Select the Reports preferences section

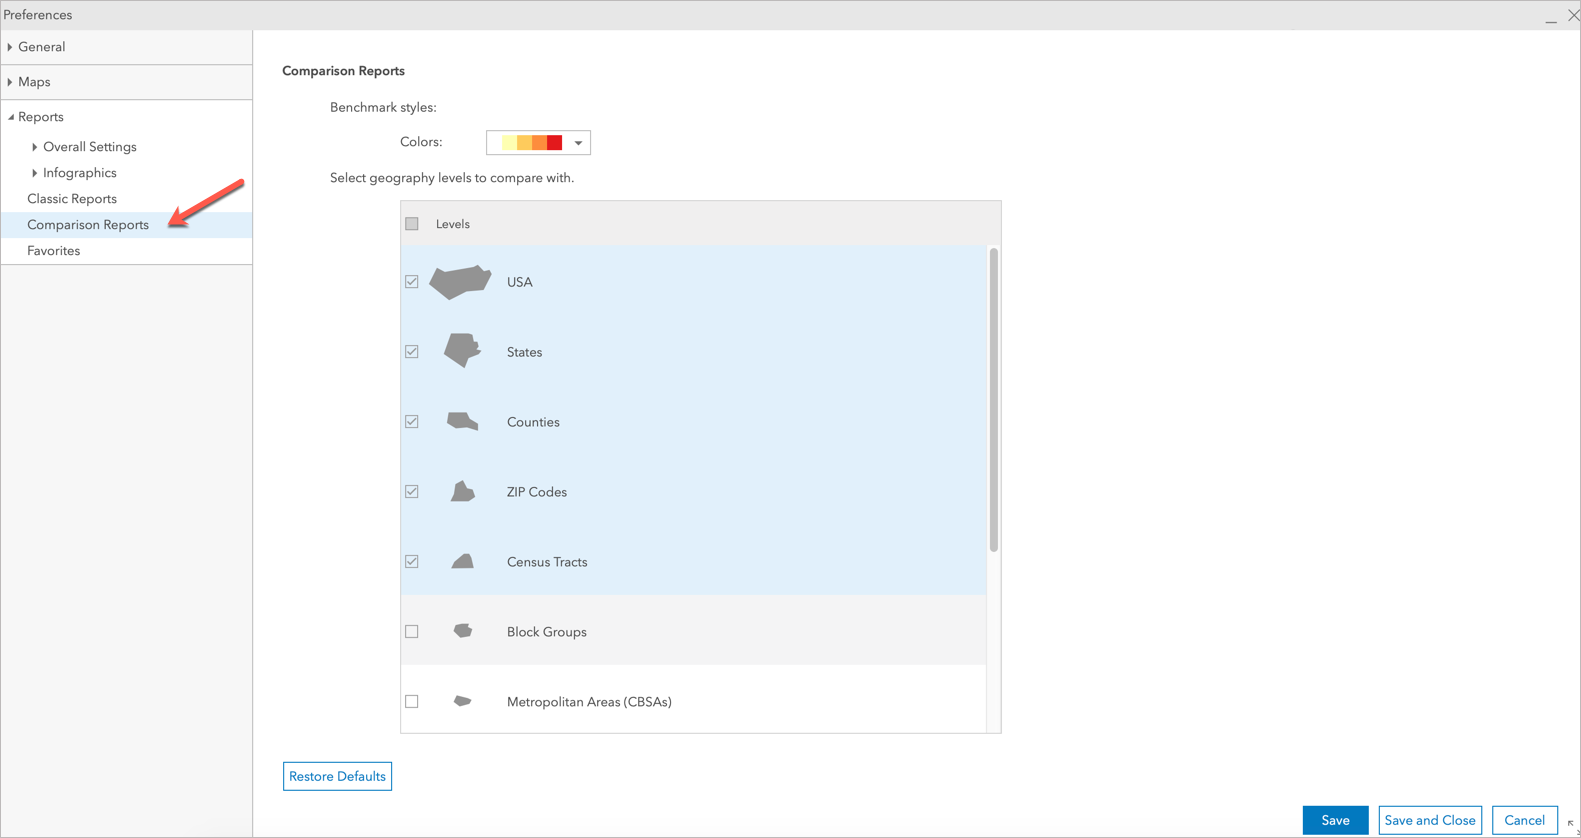(x=41, y=117)
